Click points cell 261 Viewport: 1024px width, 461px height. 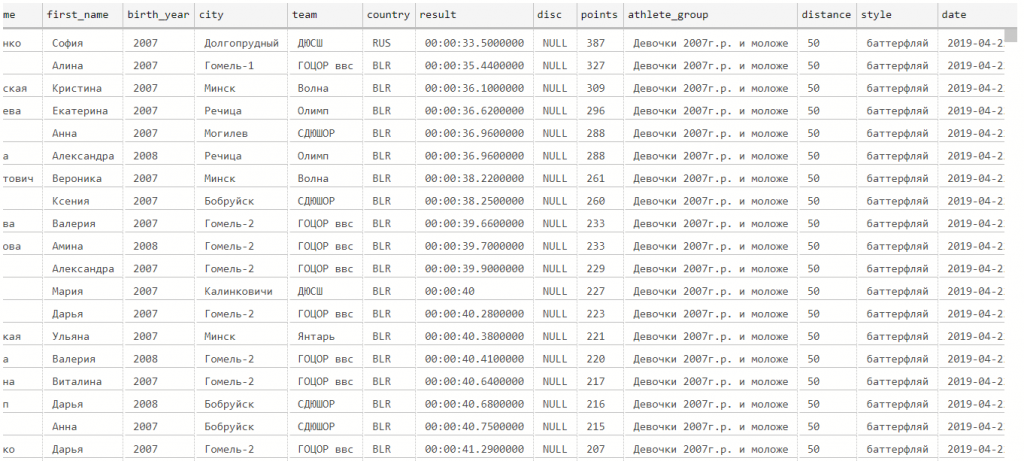coord(596,178)
